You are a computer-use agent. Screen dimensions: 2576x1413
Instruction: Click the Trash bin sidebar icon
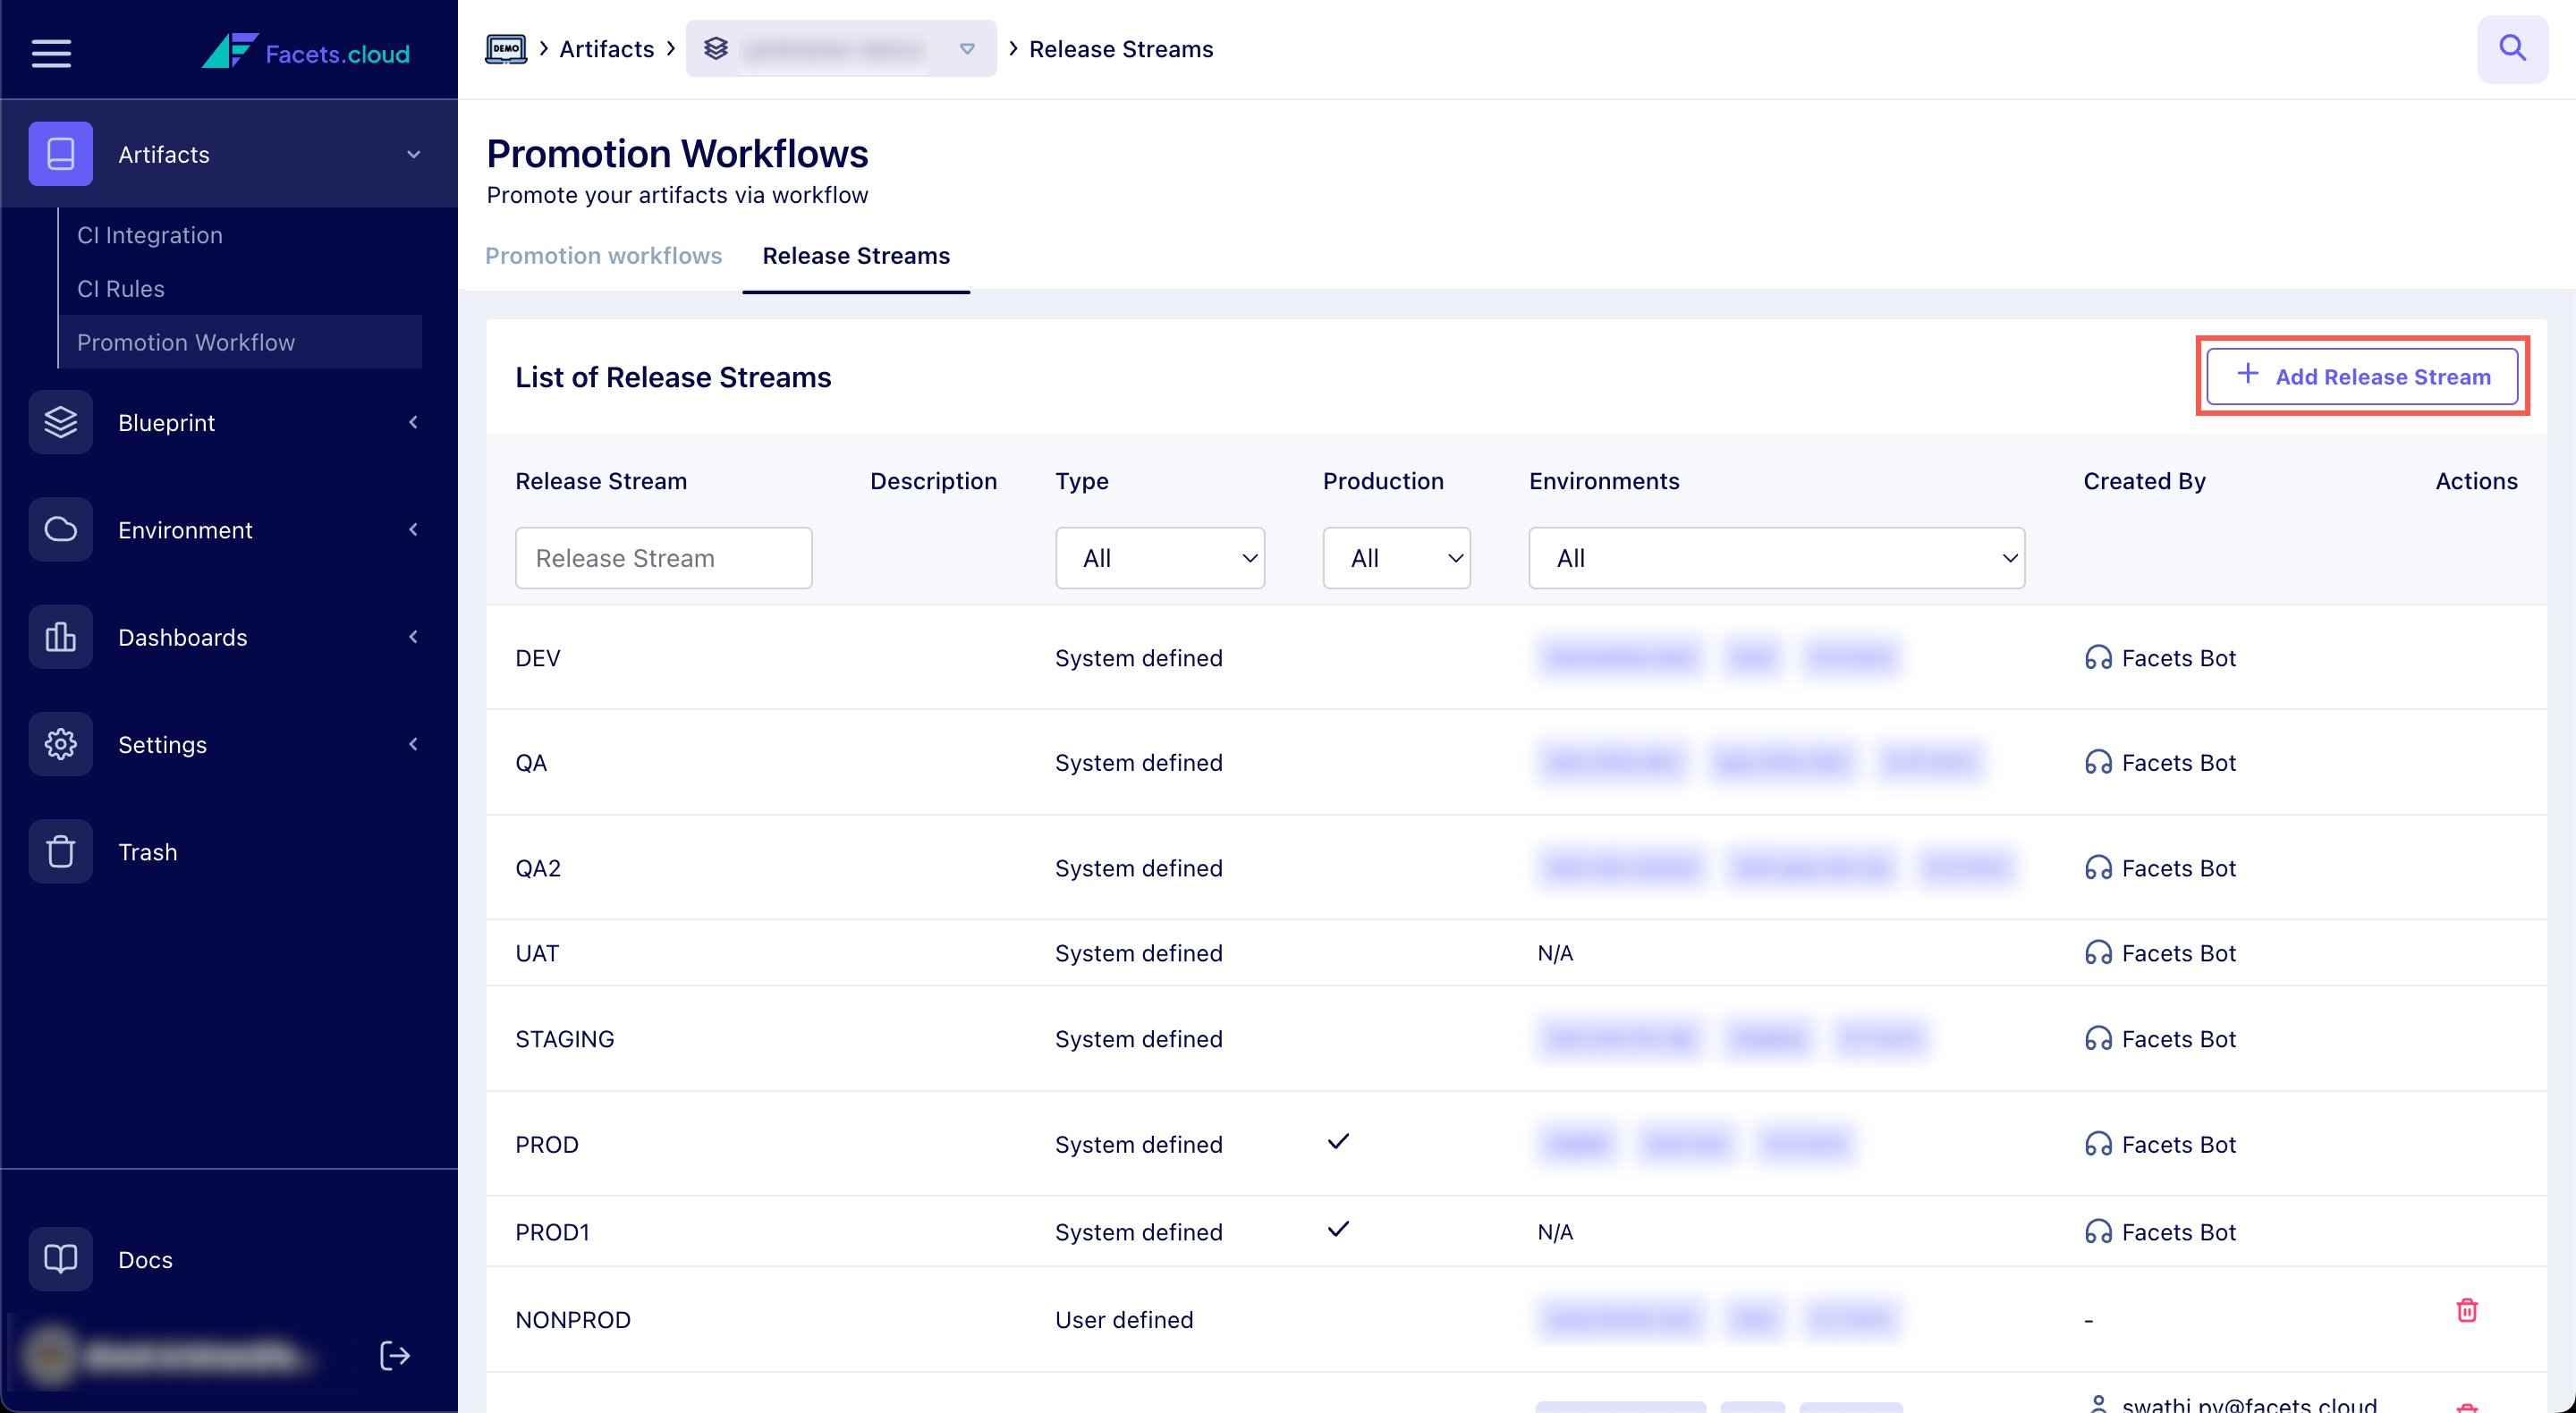pos(61,852)
